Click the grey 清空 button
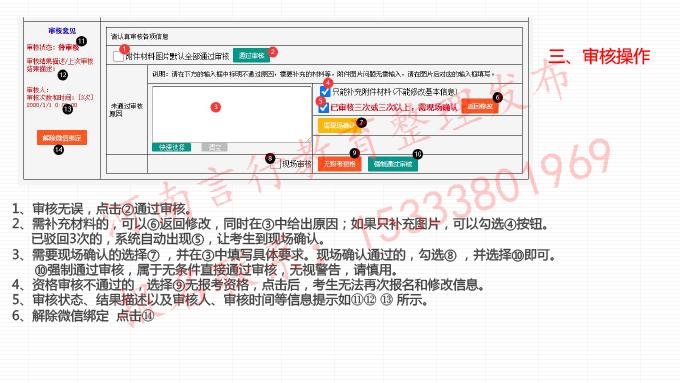The width and height of the screenshot is (680, 383). pyautogui.click(x=215, y=147)
